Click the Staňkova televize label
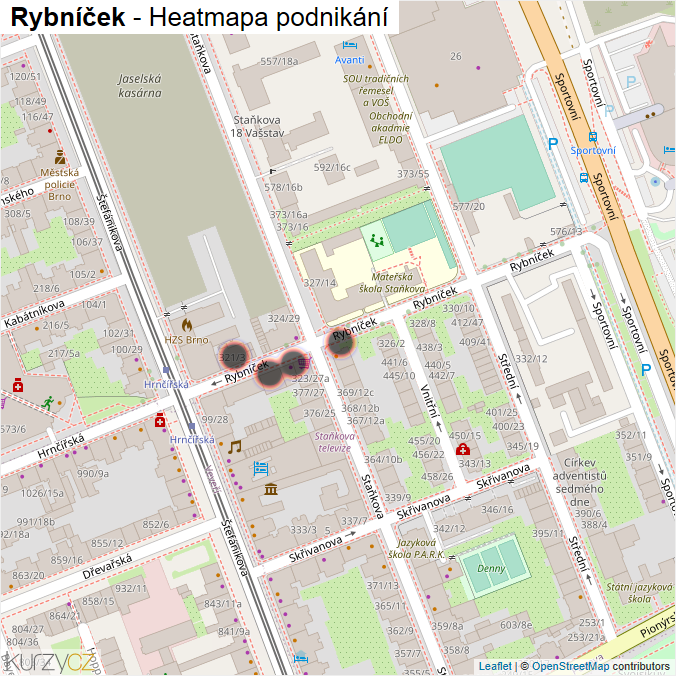 pos(335,442)
